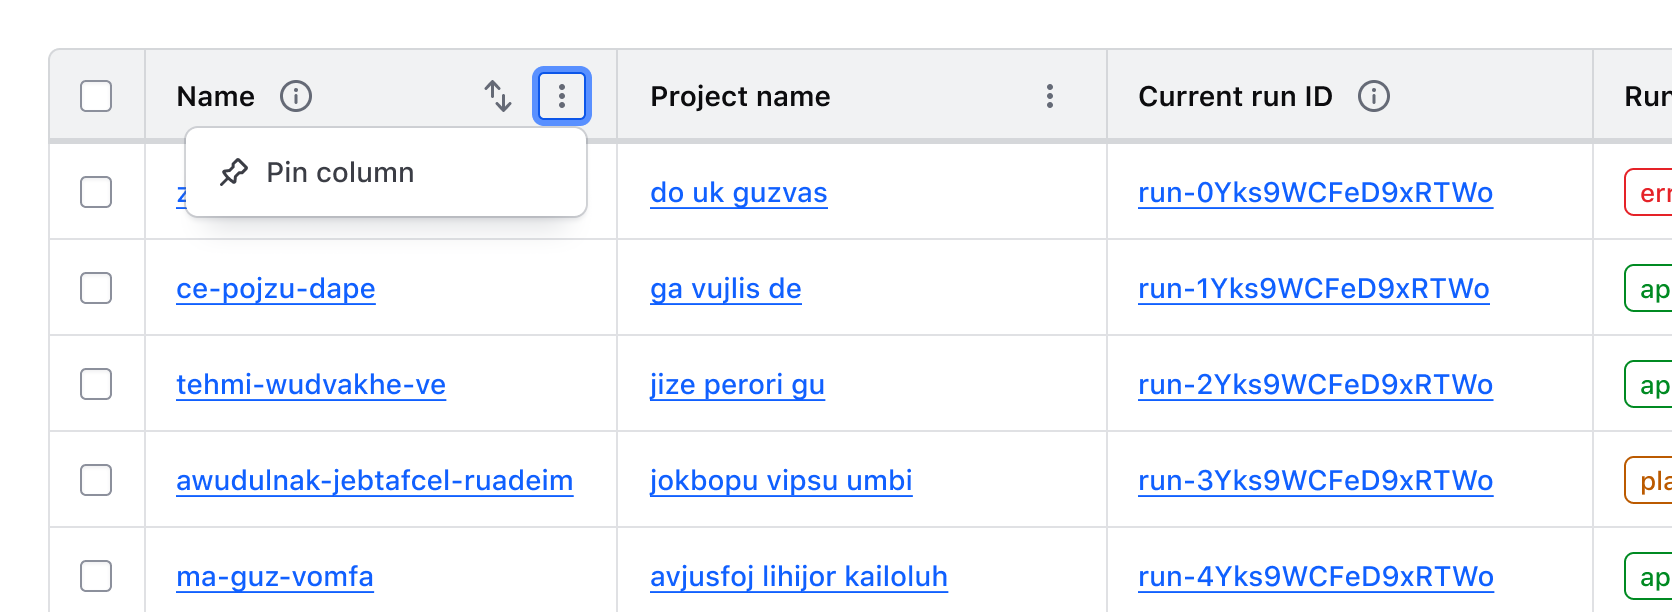Open the run-3Yks9WCFeD9xRTWo link

point(1315,480)
